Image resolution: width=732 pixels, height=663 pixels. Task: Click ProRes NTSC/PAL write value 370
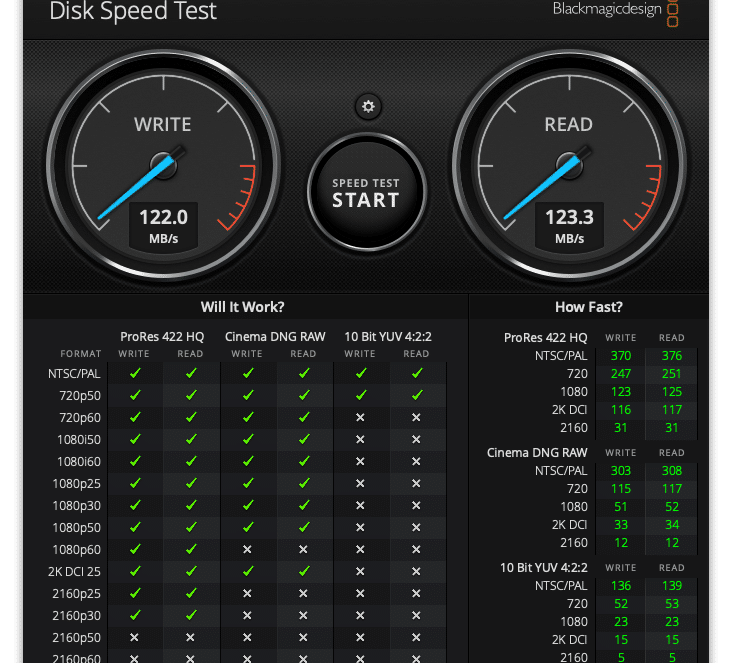621,356
